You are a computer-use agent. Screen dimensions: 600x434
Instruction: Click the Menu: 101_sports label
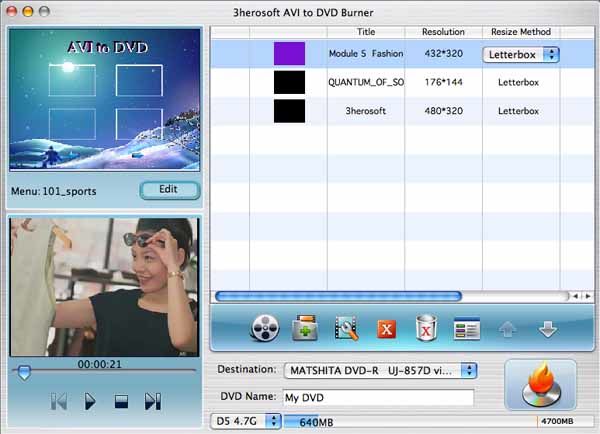point(54,191)
